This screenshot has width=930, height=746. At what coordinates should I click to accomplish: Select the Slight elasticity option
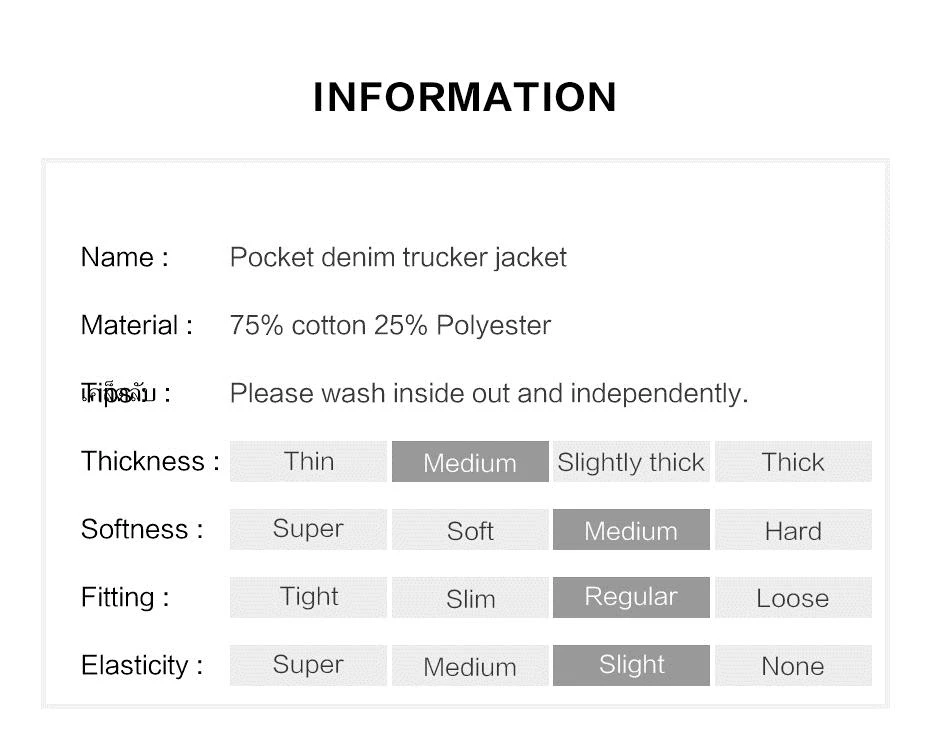pos(632,665)
